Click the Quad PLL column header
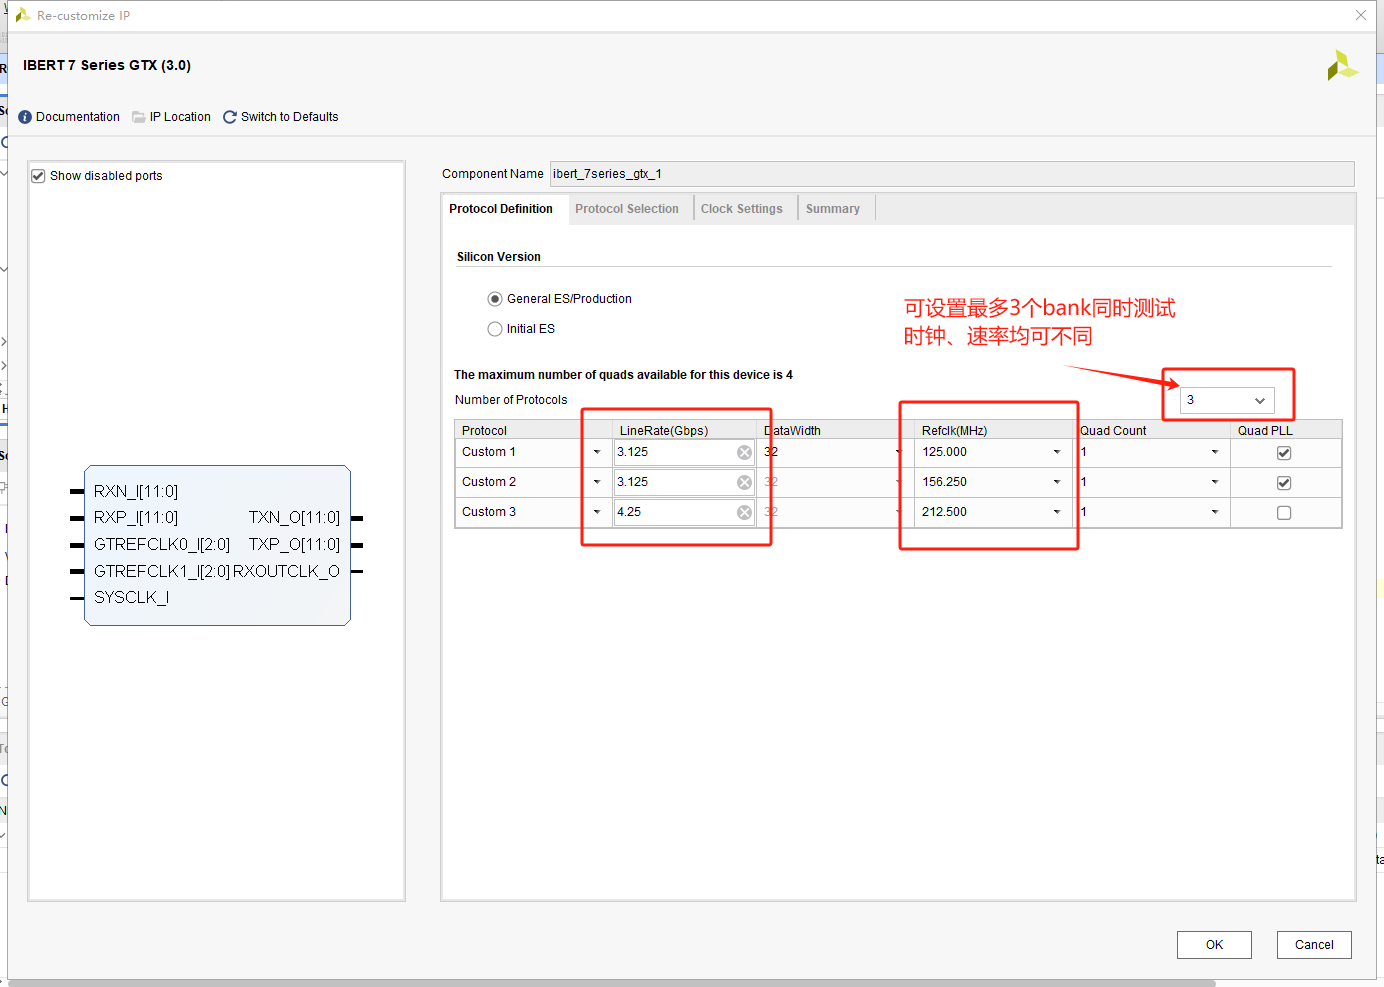Viewport: 1384px width, 987px height. point(1265,431)
